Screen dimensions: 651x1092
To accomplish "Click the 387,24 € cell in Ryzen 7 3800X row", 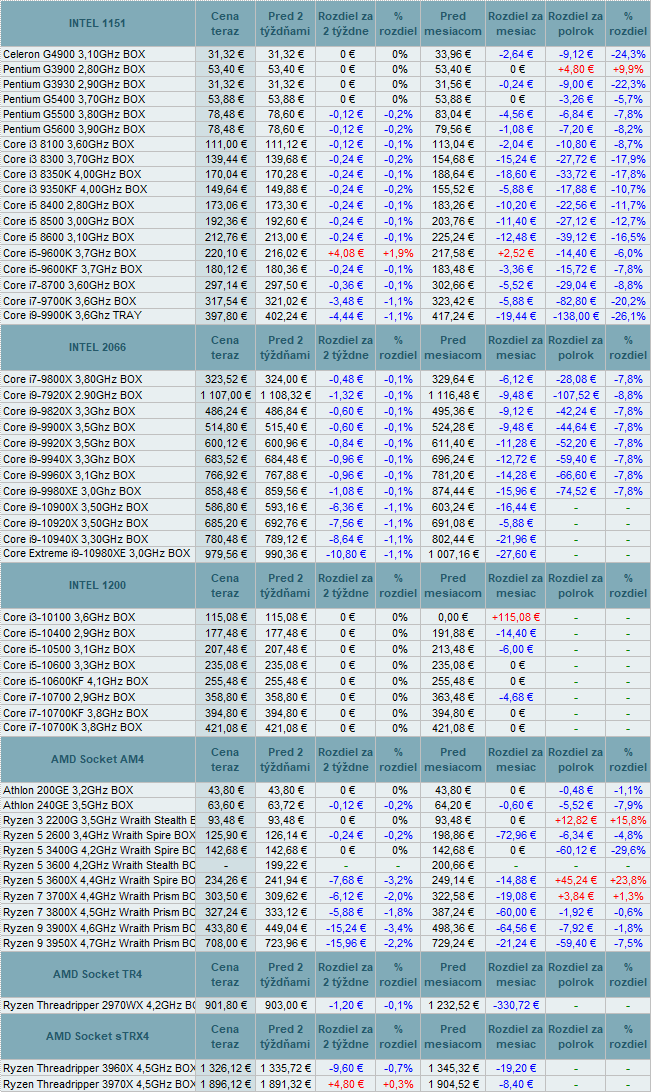I will (453, 913).
